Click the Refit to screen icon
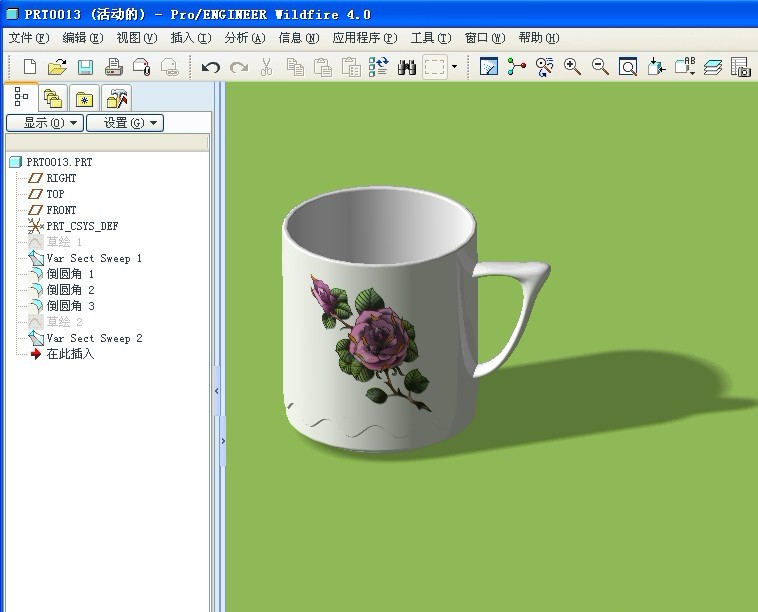Viewport: 758px width, 612px height. pos(628,66)
